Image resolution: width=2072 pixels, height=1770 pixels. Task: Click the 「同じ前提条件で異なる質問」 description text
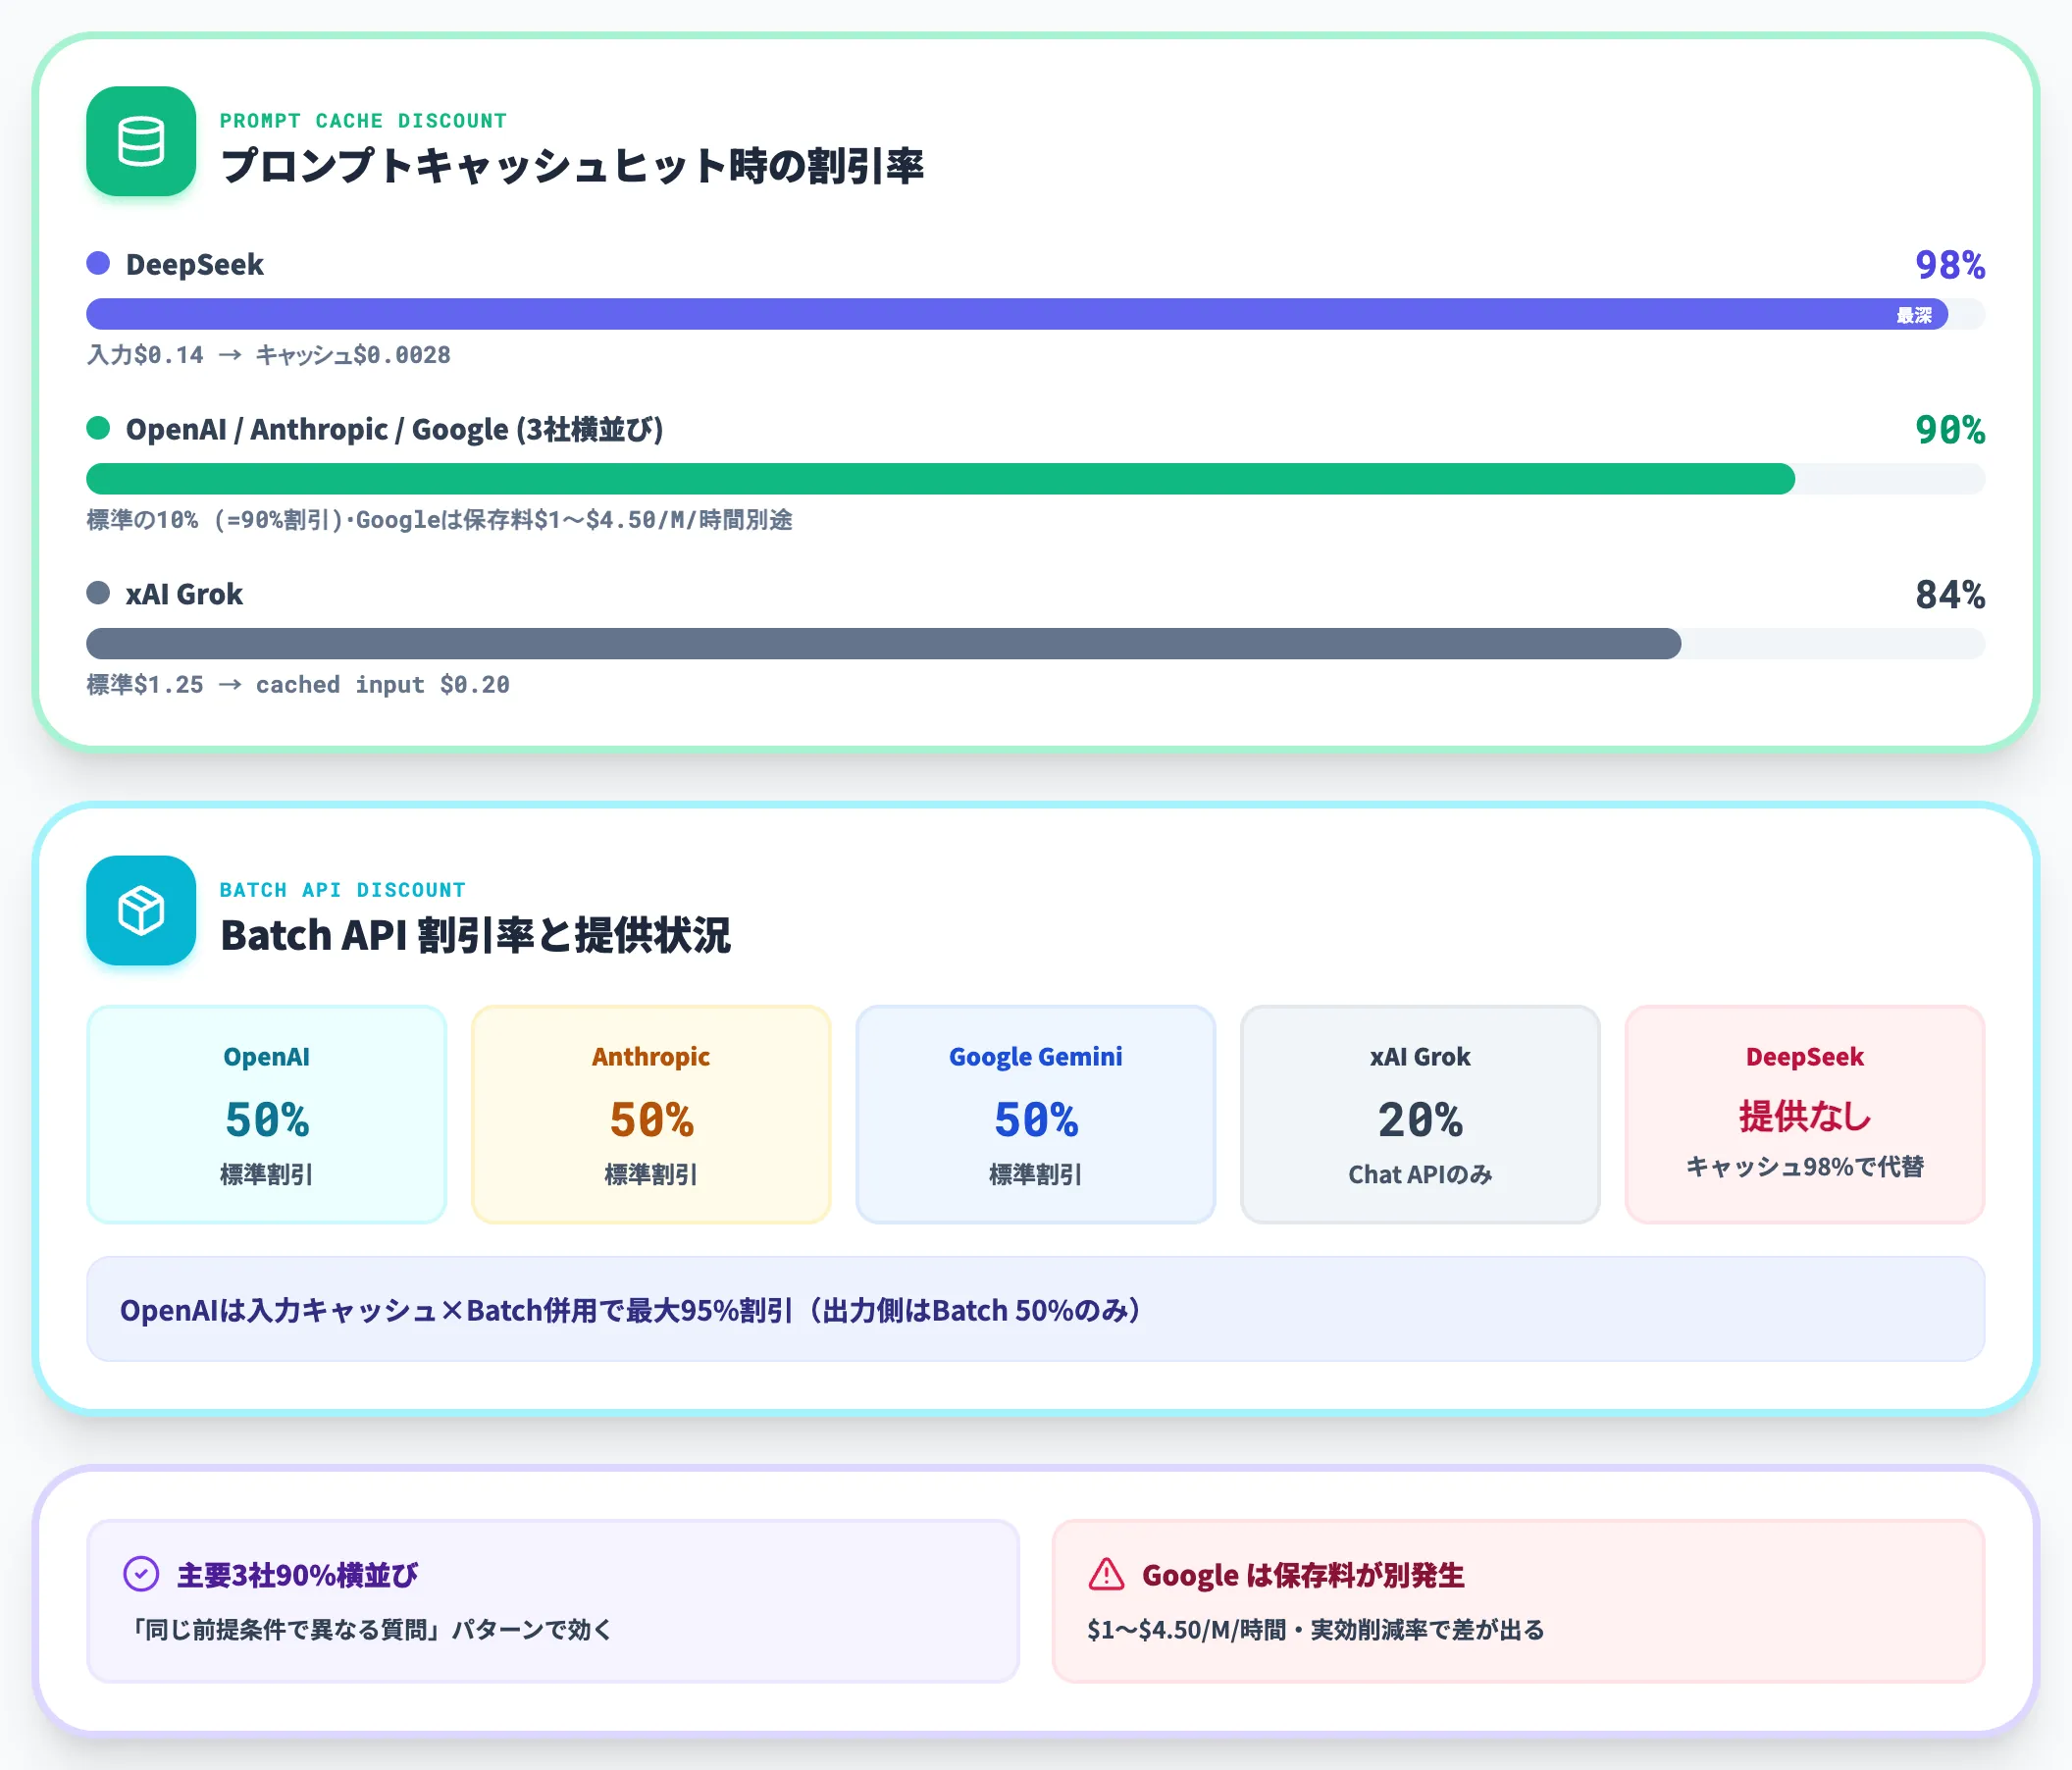click(x=368, y=1630)
